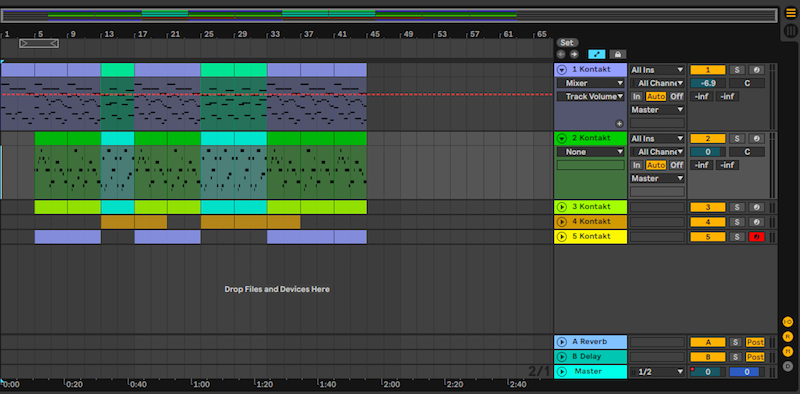The width and height of the screenshot is (800, 394).
Task: Open the All Ins input dropdown on track 1
Action: (x=657, y=70)
